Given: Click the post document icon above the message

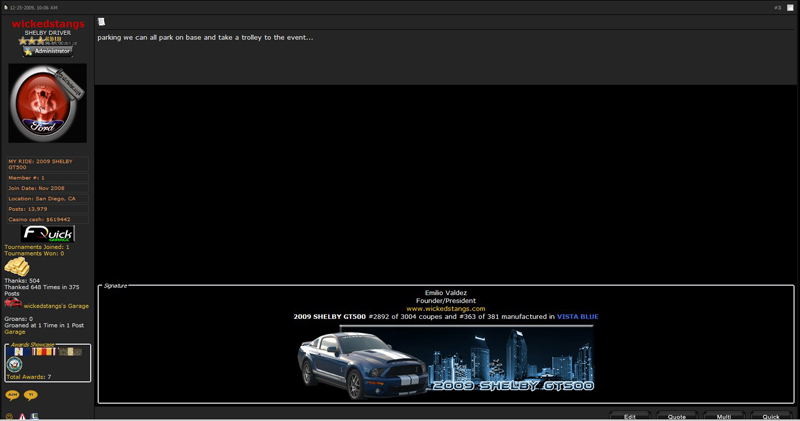Looking at the screenshot, I should [x=102, y=21].
